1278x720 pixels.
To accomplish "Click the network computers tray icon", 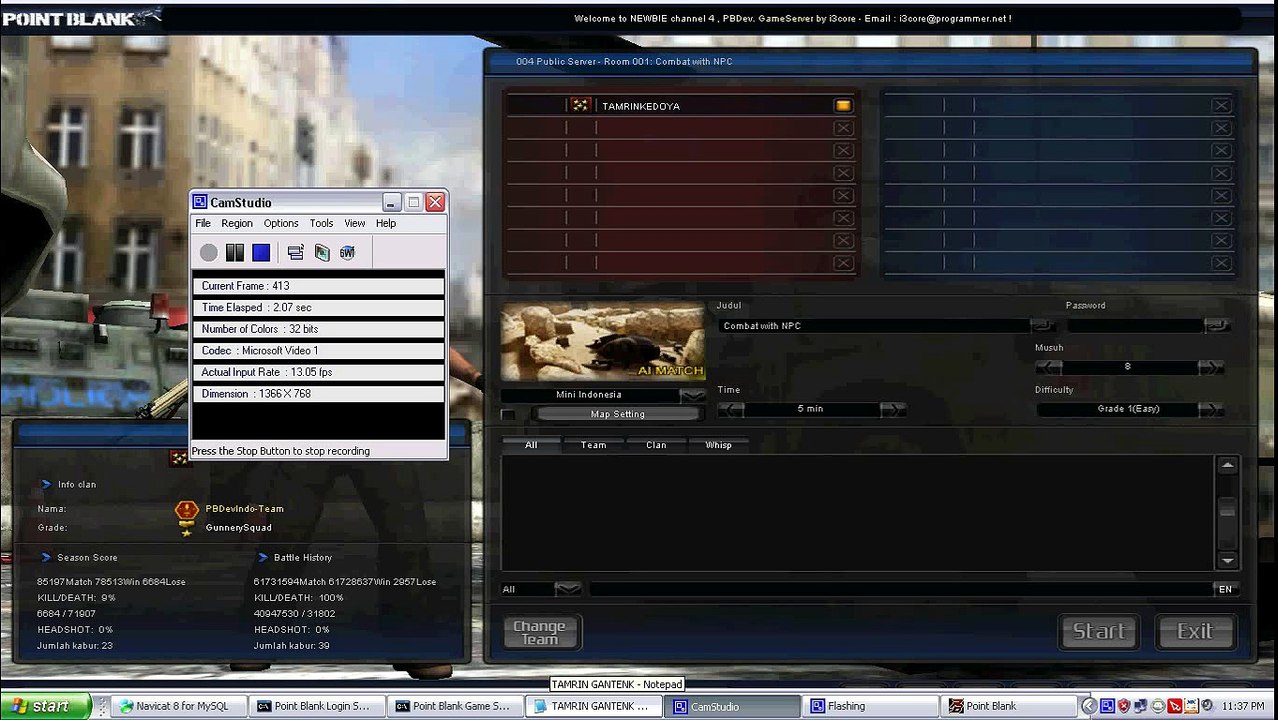I will pos(1141,706).
